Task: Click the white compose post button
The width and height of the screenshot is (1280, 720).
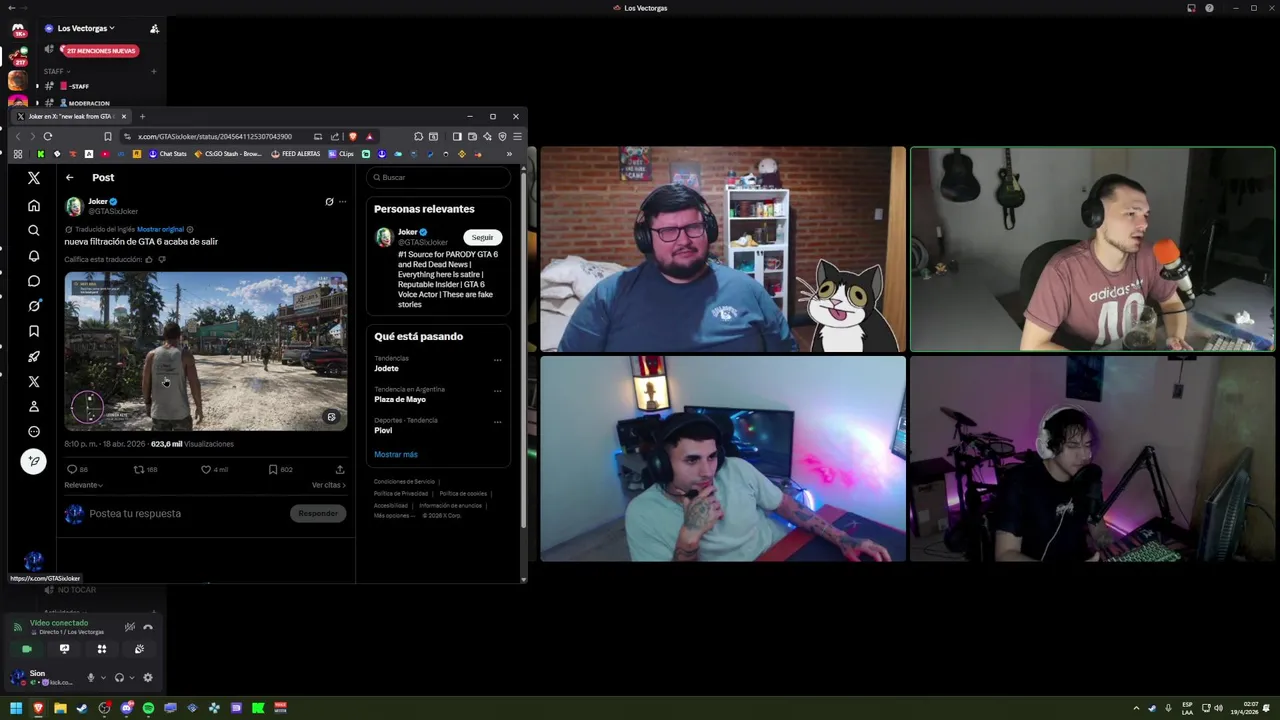Action: (34, 461)
